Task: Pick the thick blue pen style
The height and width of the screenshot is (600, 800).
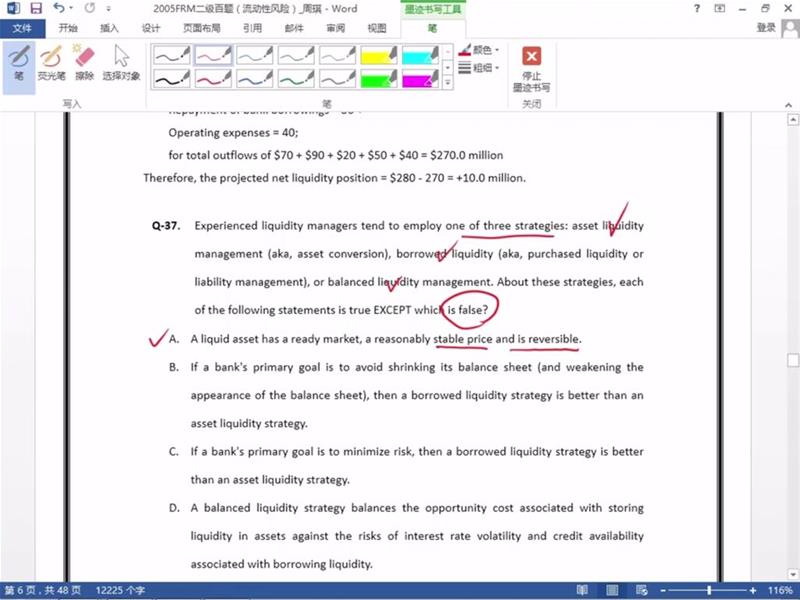Action: [x=254, y=79]
